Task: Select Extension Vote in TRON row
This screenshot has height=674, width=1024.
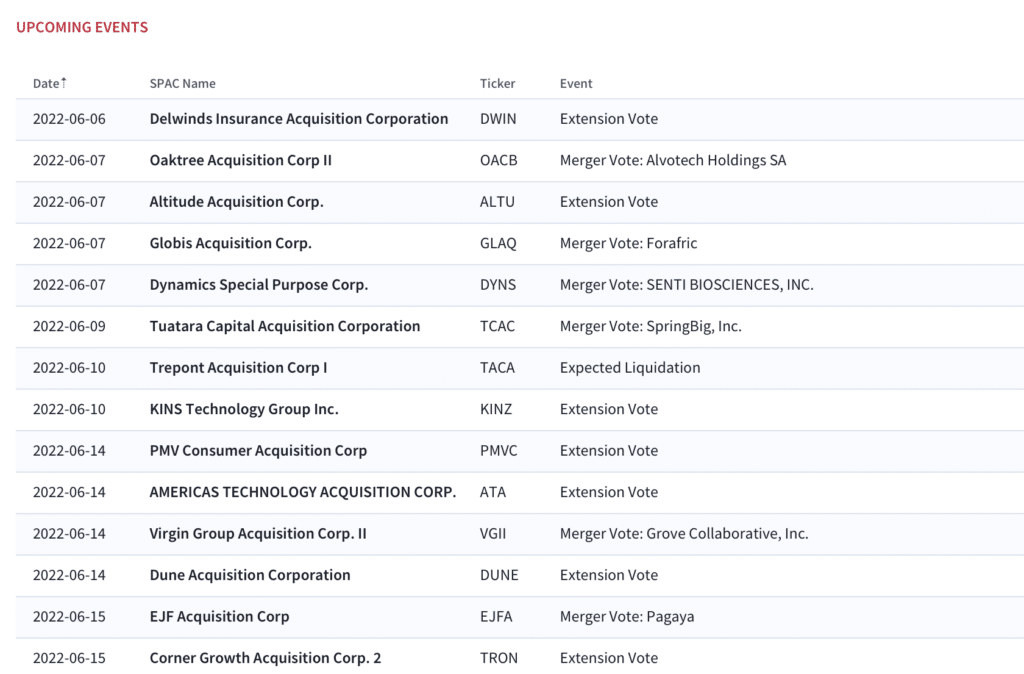Action: click(x=609, y=658)
